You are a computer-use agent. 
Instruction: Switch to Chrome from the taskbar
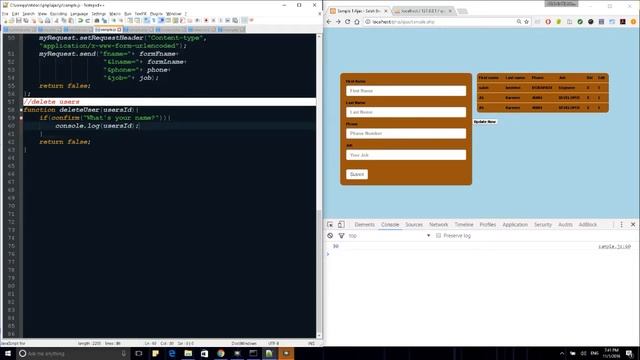click(x=221, y=353)
